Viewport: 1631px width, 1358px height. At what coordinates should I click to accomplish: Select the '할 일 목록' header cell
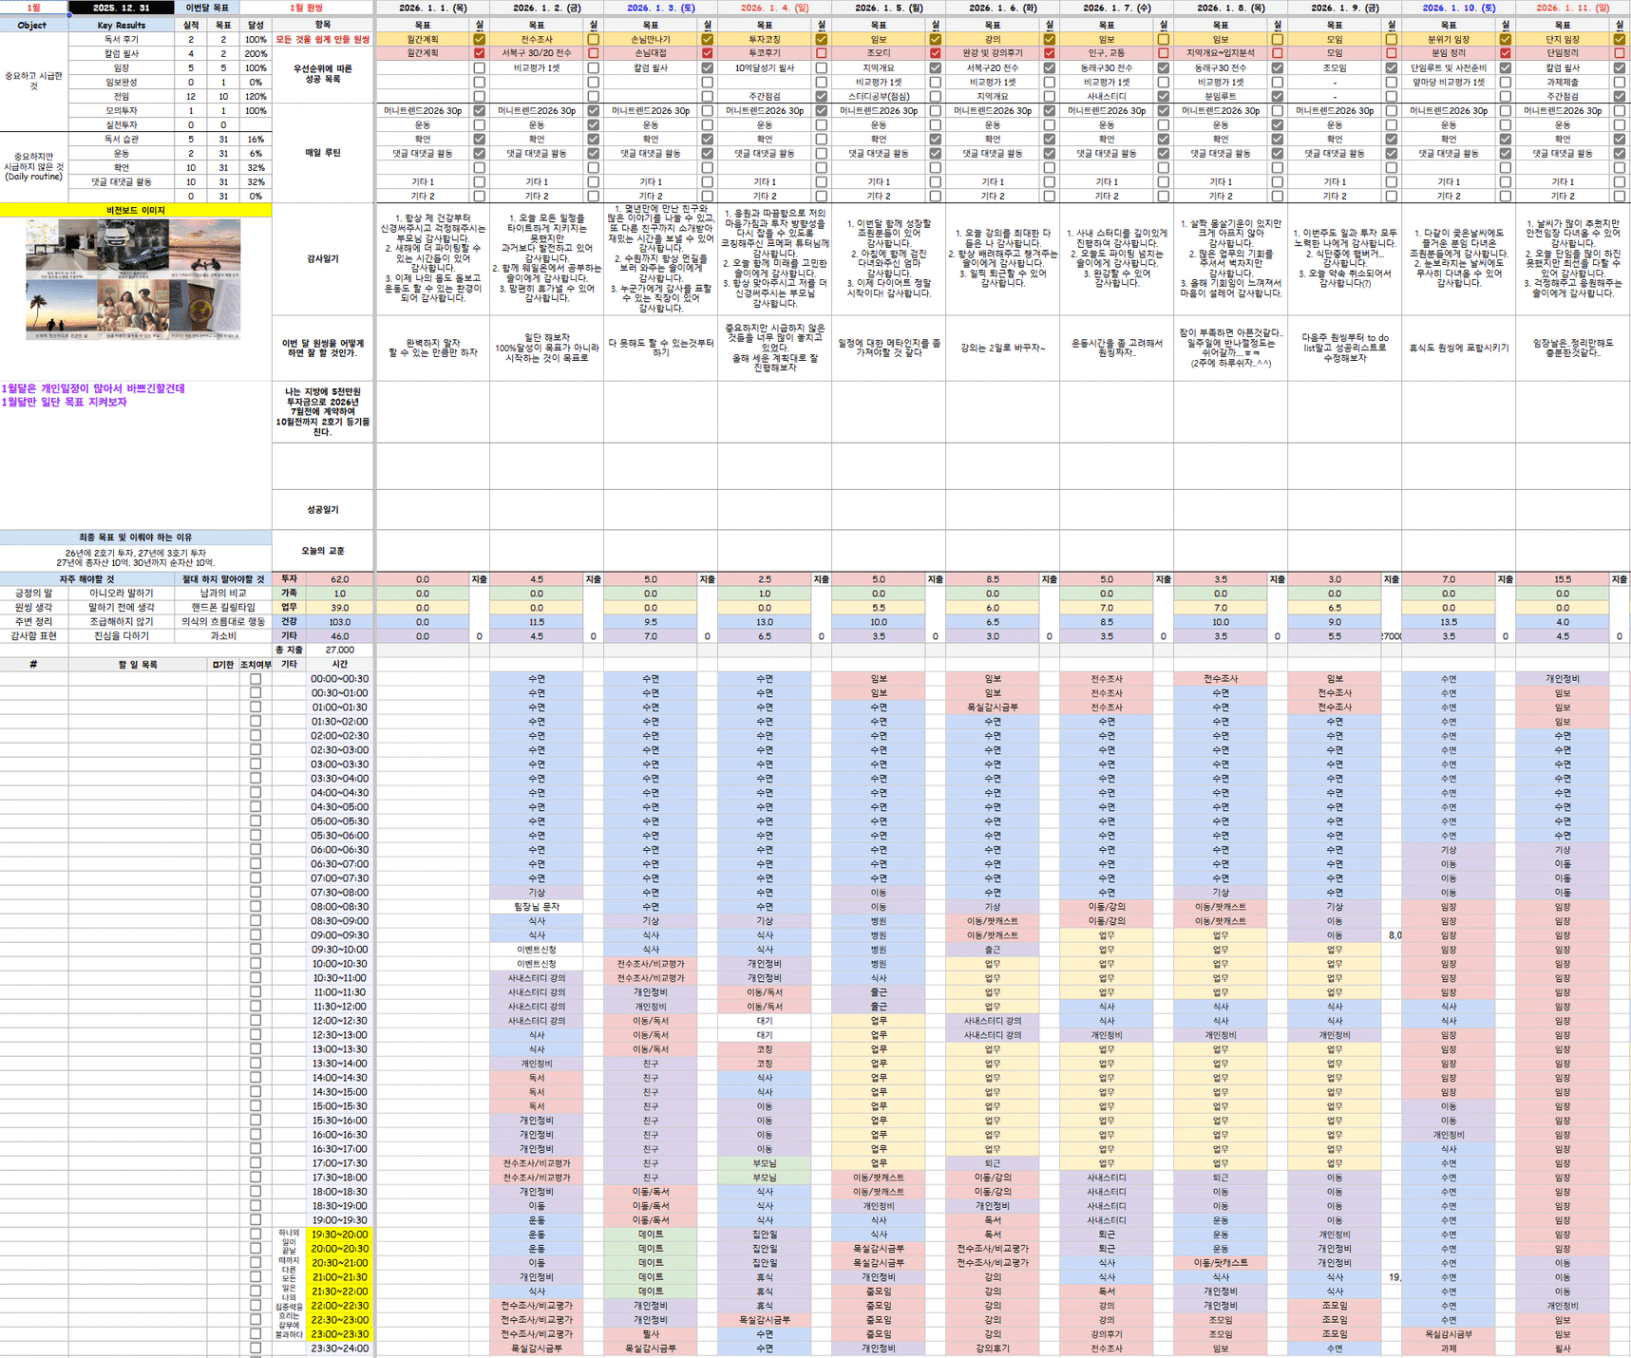tap(138, 665)
